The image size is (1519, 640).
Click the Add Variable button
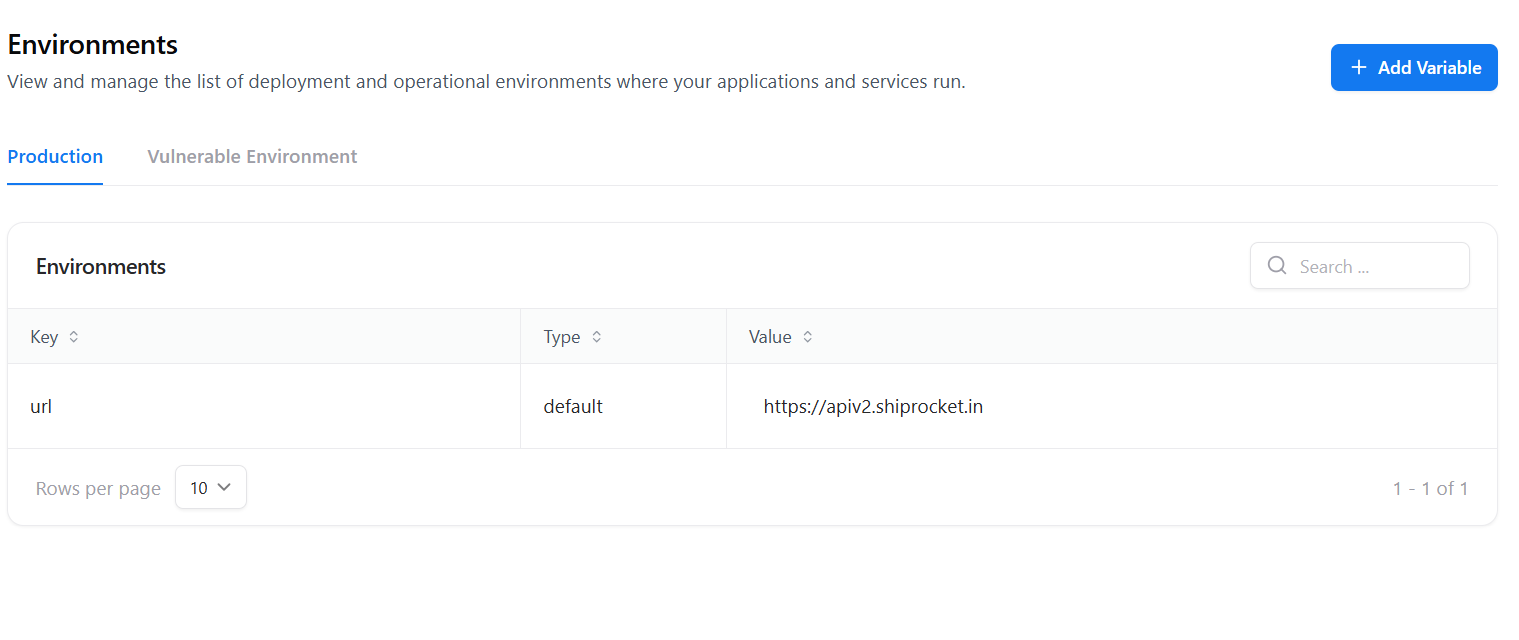pyautogui.click(x=1414, y=67)
